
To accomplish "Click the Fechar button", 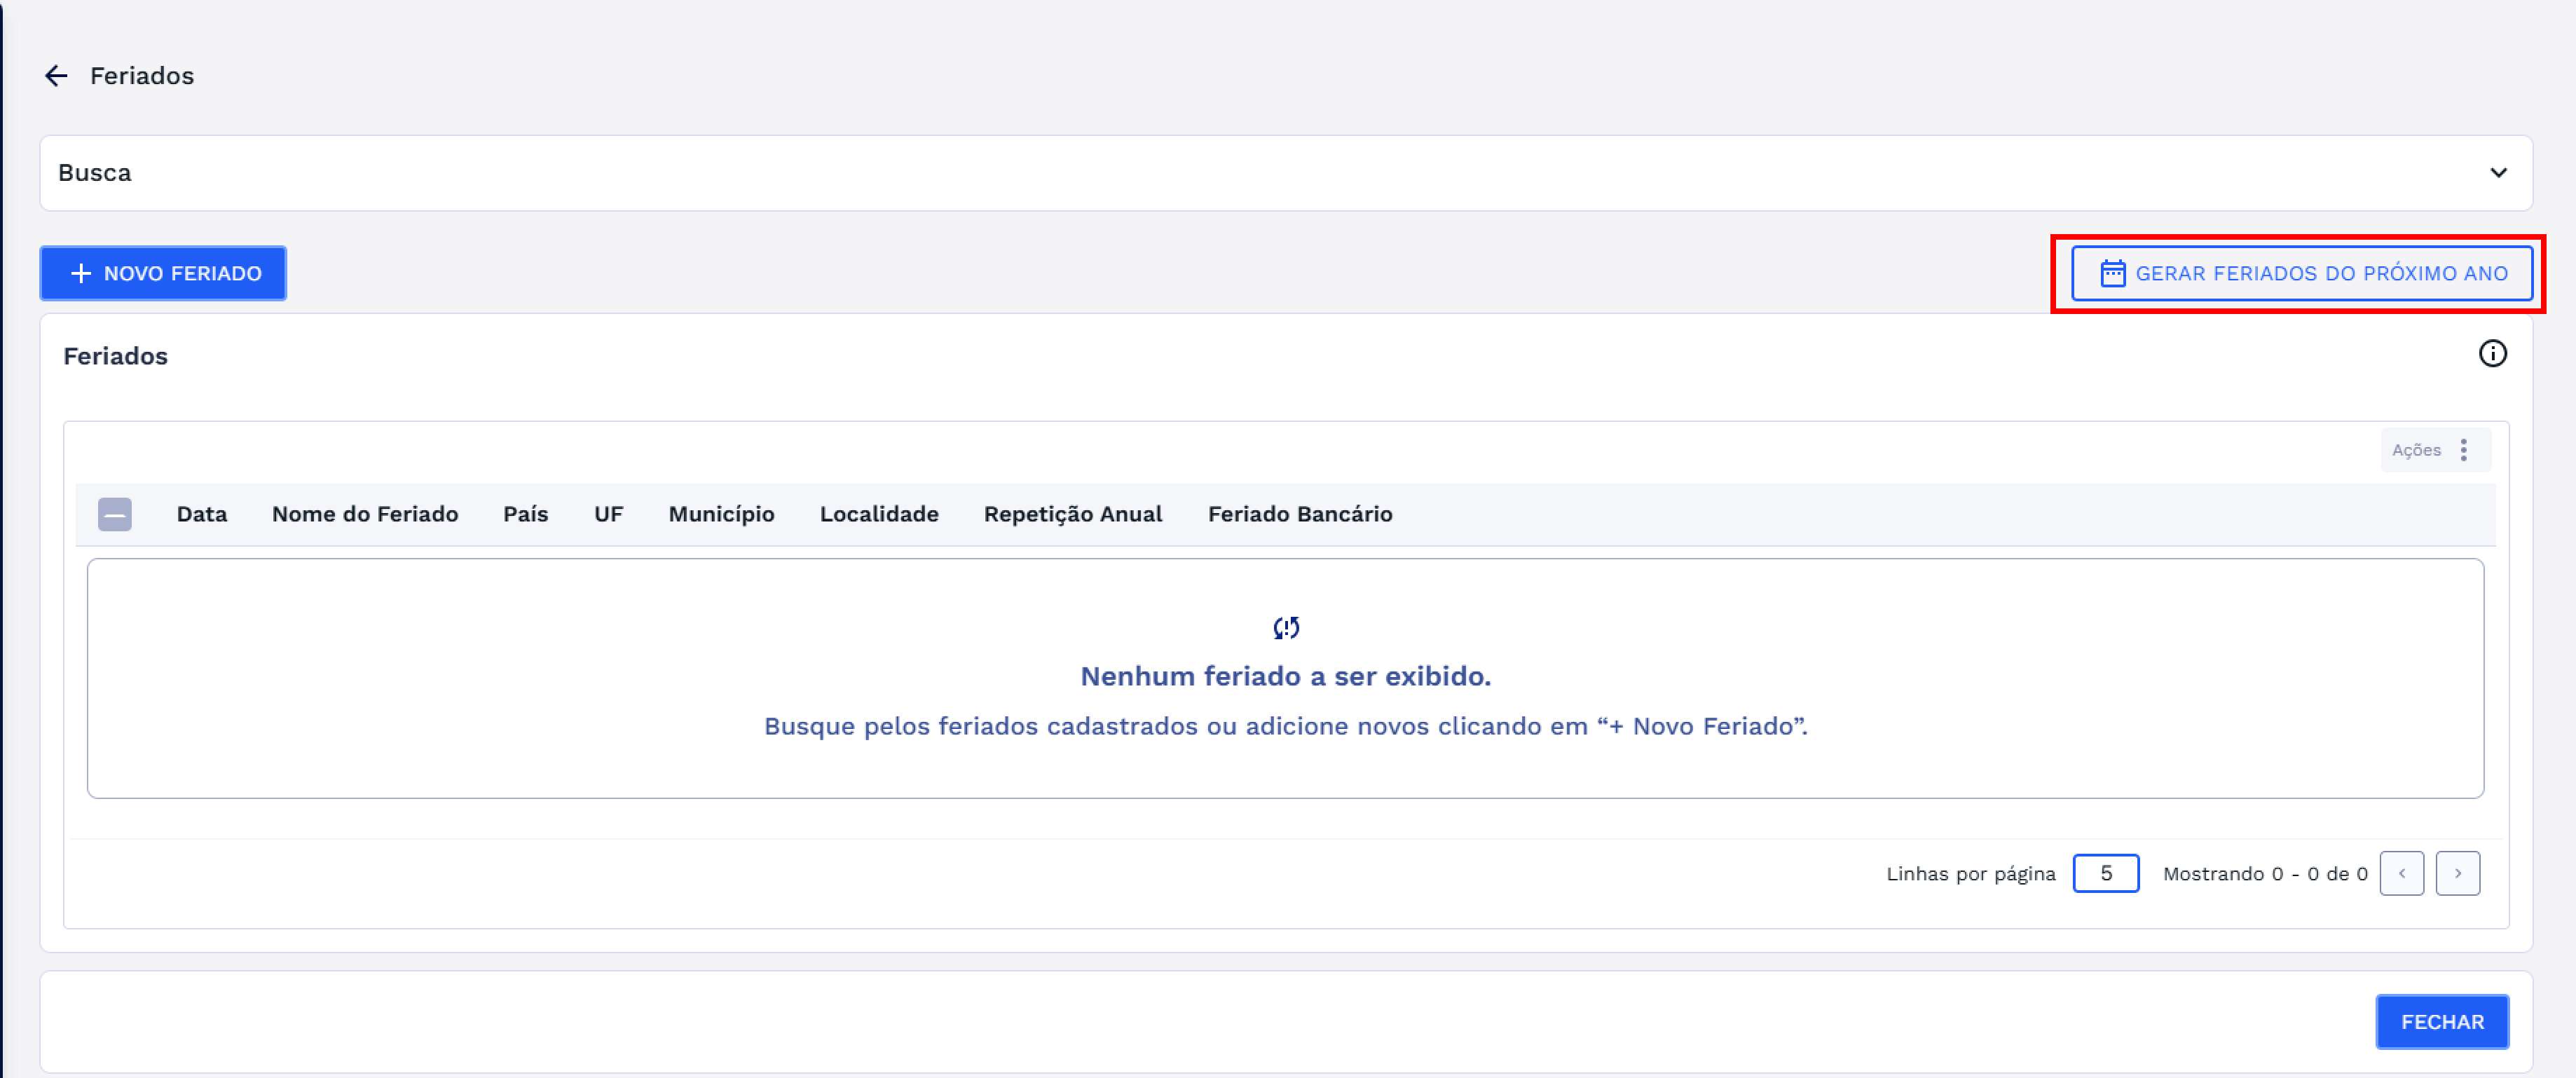I will 2441,1021.
